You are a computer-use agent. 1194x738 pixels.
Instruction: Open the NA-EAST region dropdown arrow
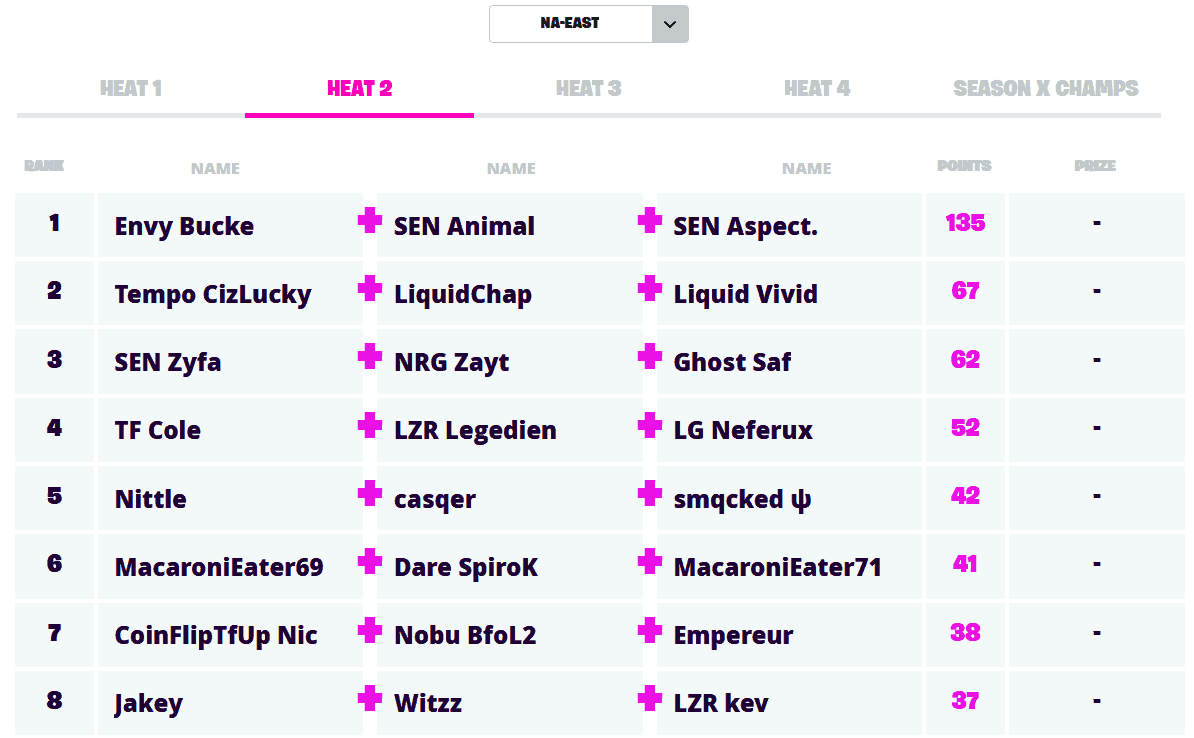670,24
